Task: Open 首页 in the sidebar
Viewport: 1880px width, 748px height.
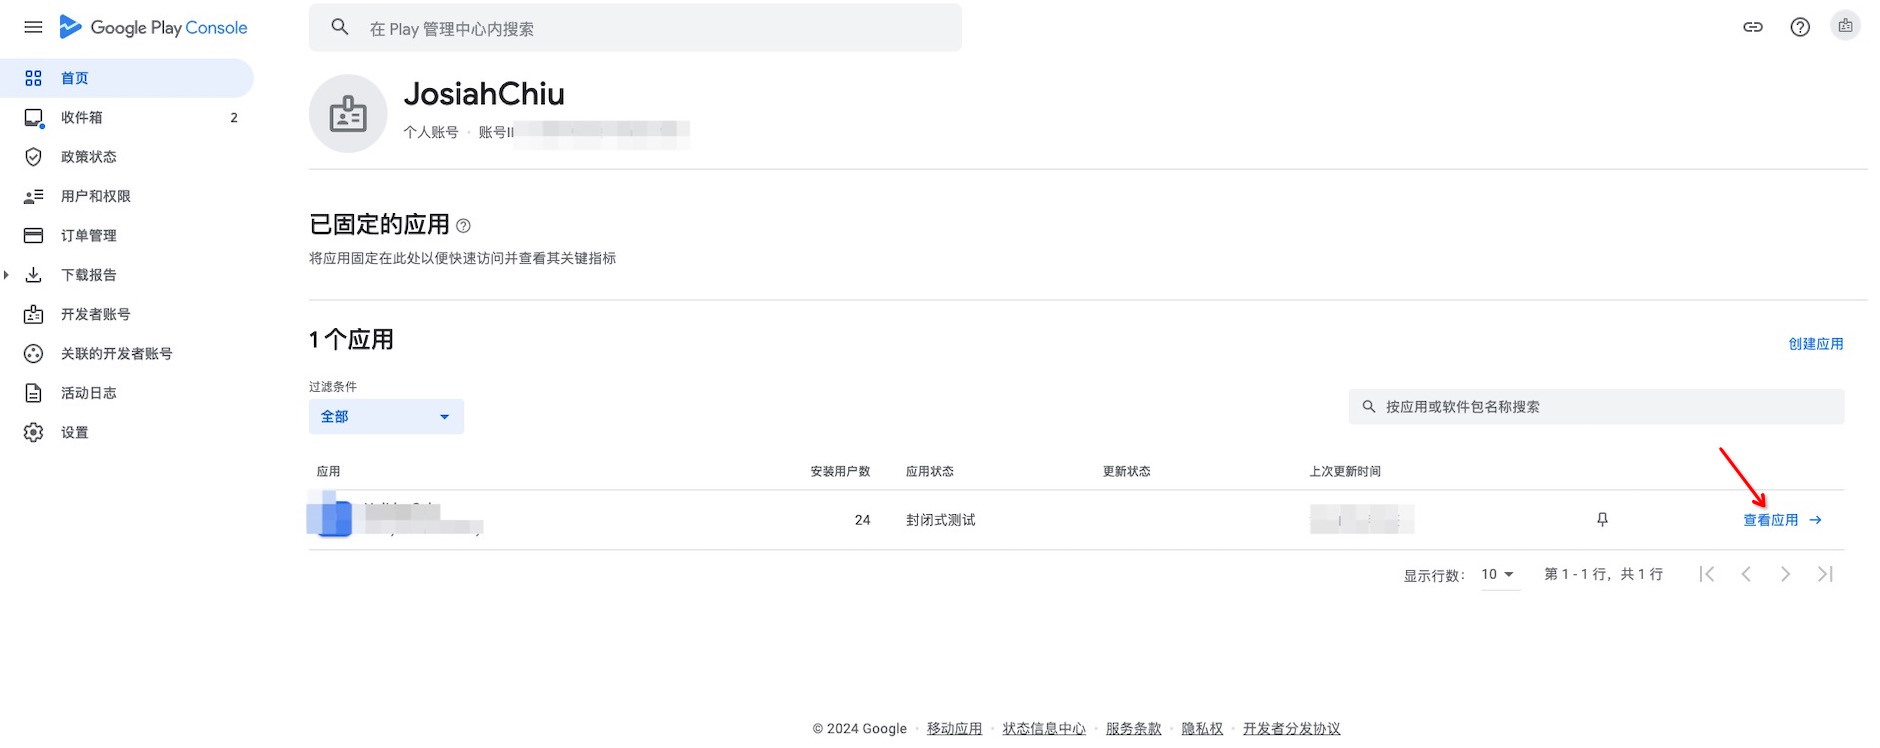Action: click(x=127, y=78)
